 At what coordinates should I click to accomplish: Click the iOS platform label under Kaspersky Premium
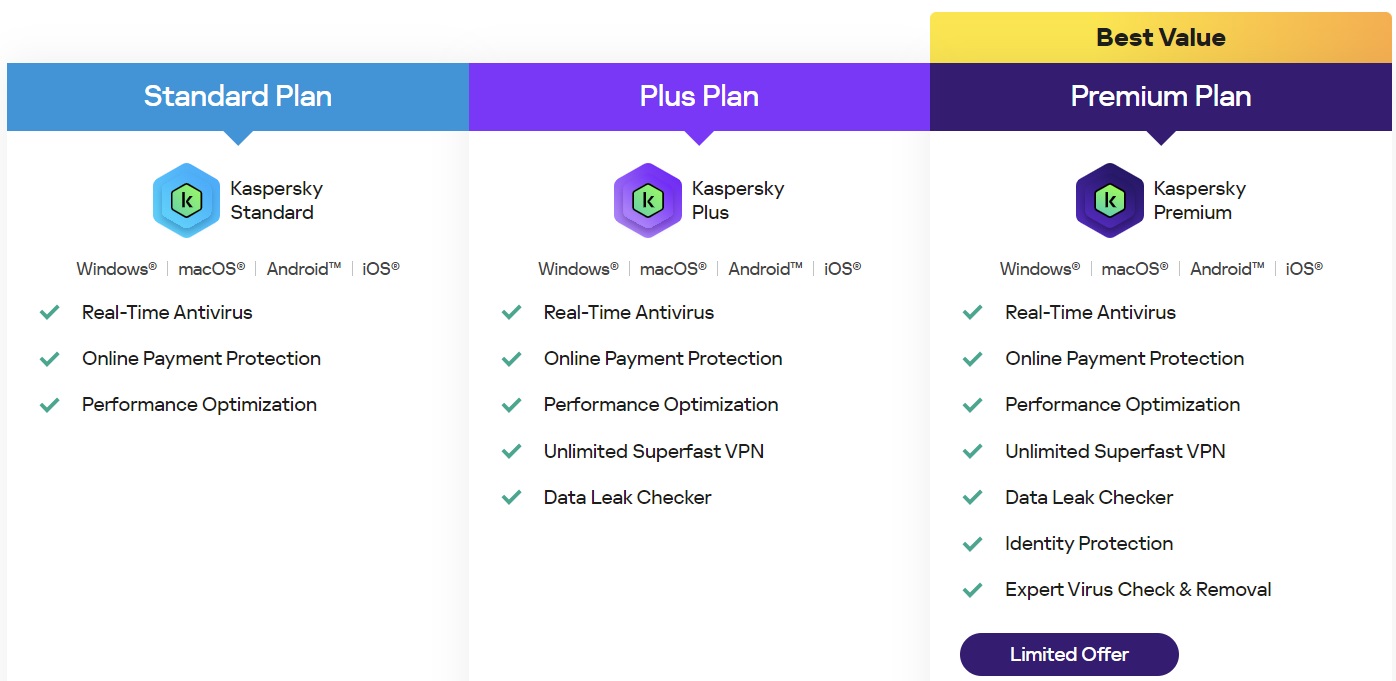coord(1304,268)
